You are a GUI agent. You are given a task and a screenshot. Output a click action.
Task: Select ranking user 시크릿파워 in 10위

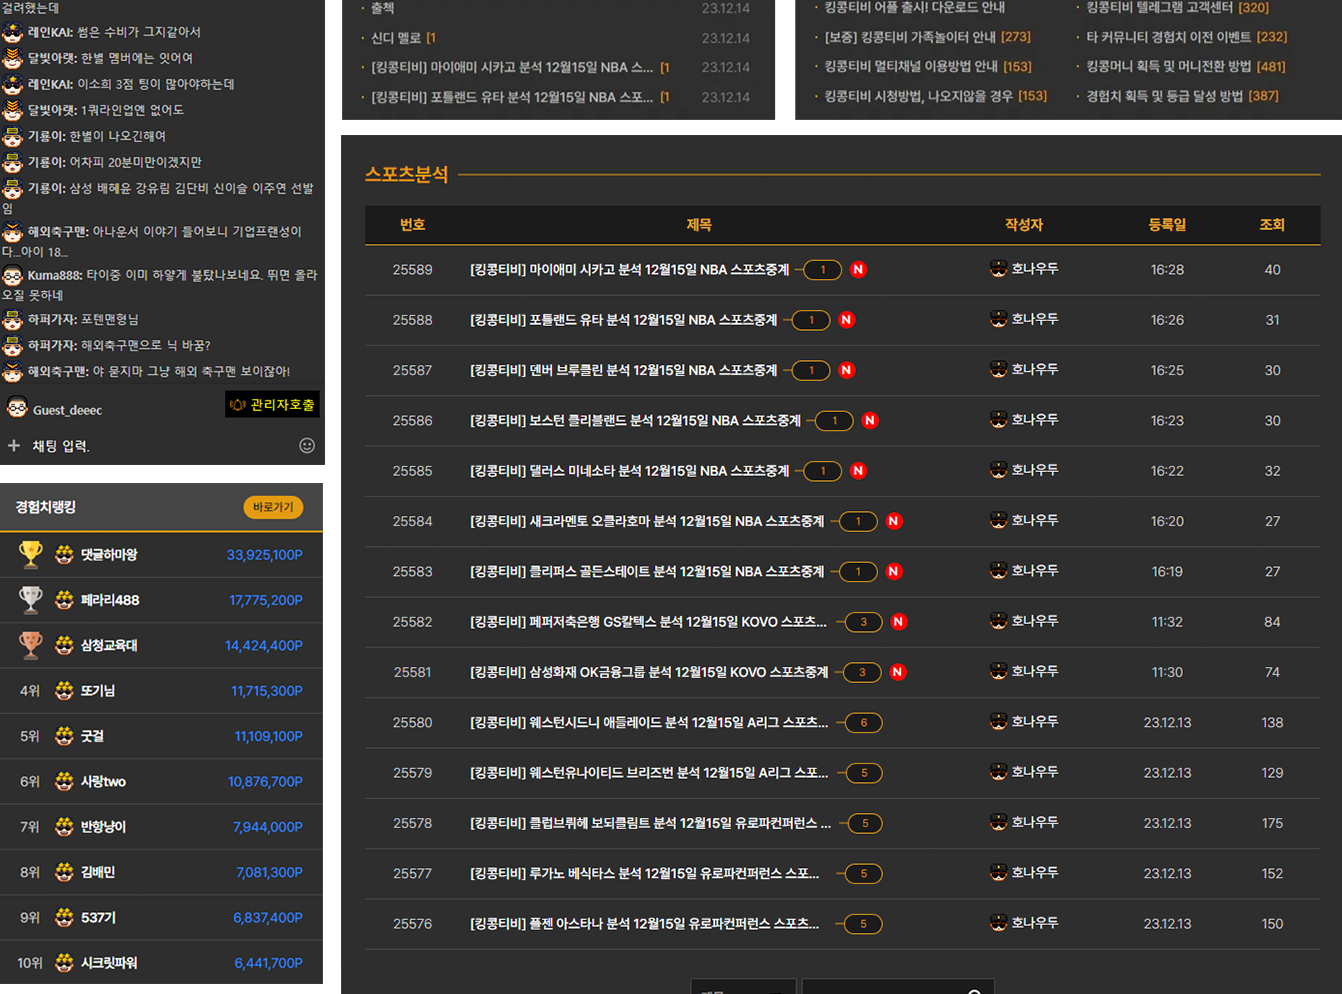pyautogui.click(x=109, y=963)
